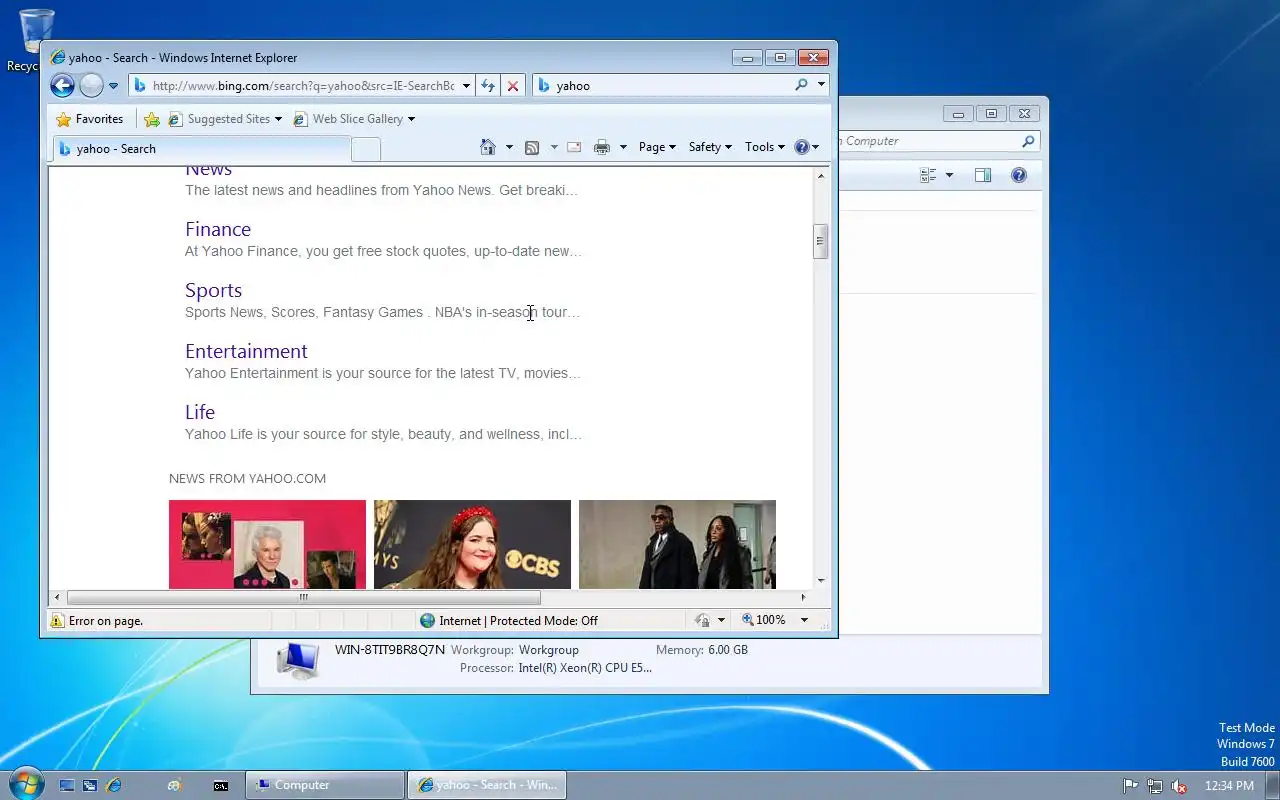Click the search box containing yahoo
1280x800 pixels.
click(665, 86)
